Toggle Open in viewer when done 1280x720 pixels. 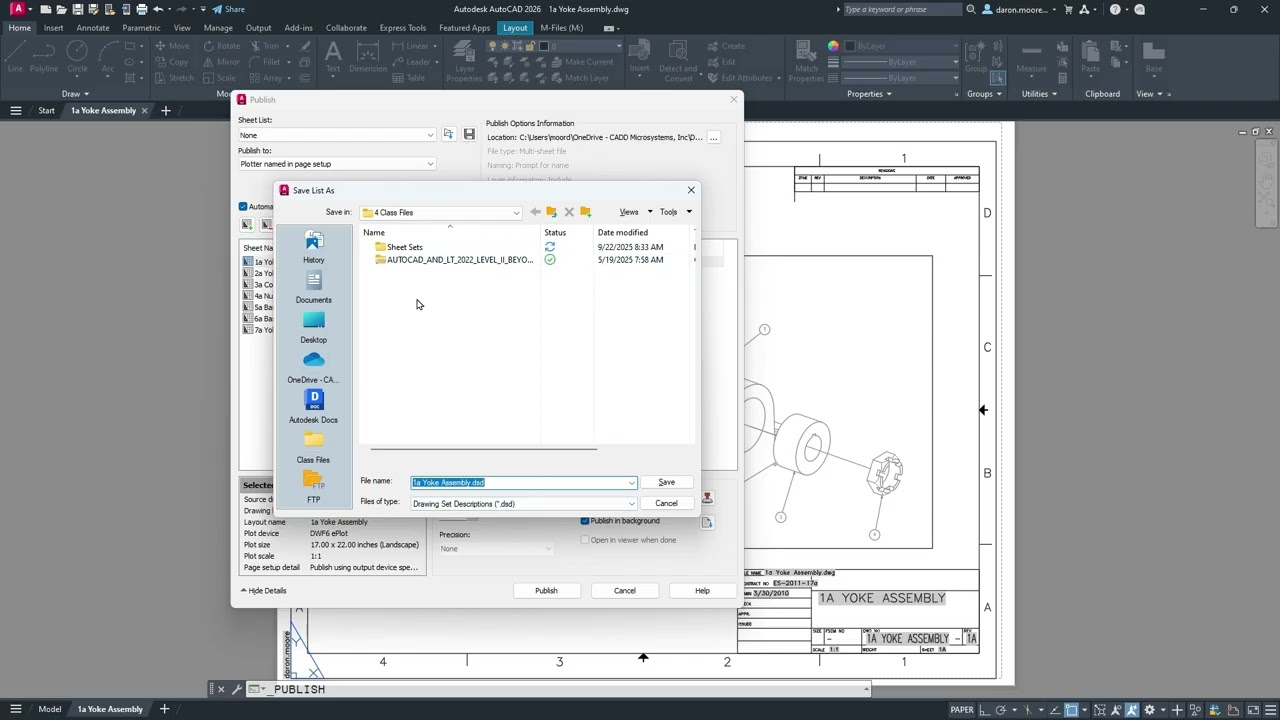click(585, 540)
